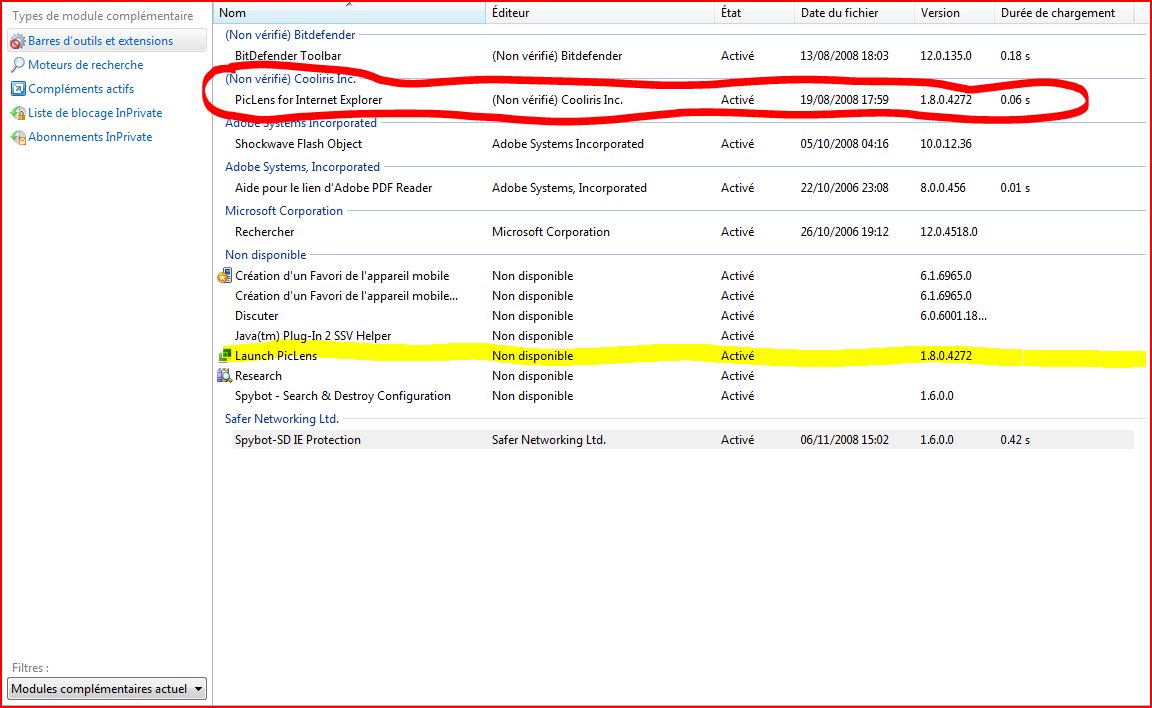
Task: Click version 1.8.0.4272 in Launch PicLens row
Action: click(946, 355)
